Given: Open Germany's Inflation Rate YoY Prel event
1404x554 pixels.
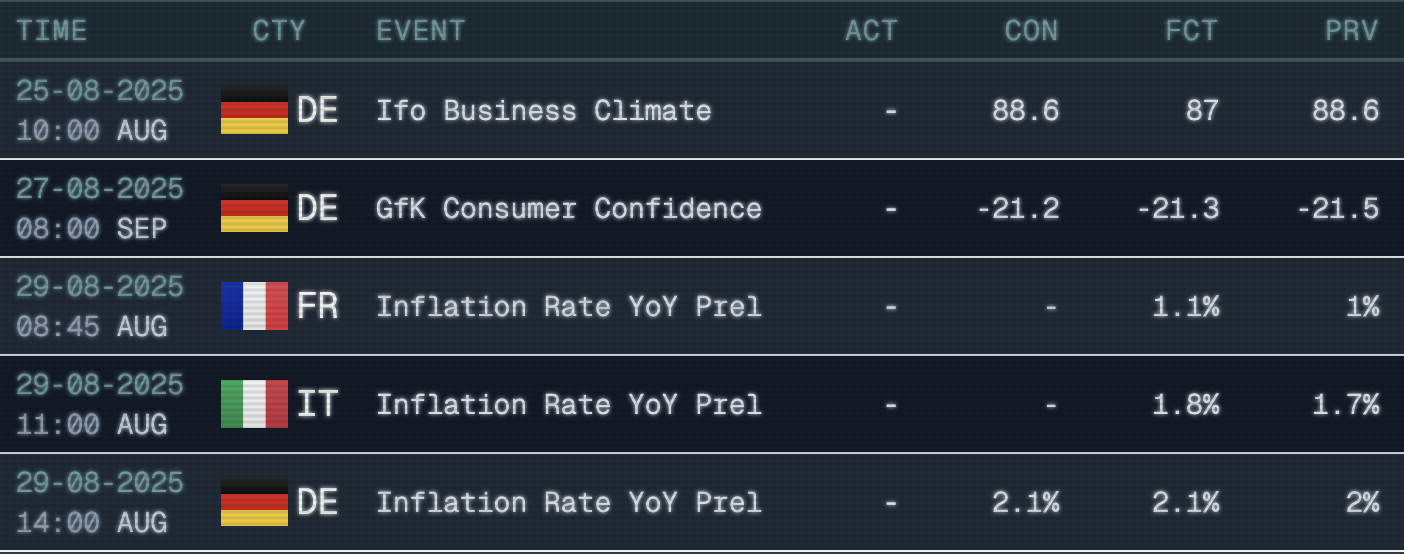Looking at the screenshot, I should [568, 502].
